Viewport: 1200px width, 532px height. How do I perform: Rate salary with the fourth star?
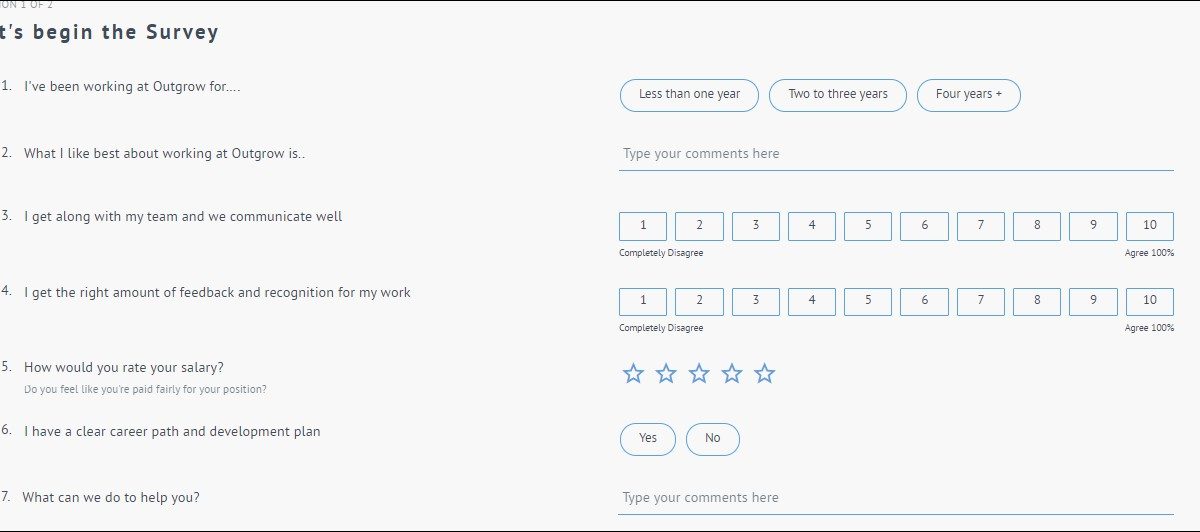732,374
